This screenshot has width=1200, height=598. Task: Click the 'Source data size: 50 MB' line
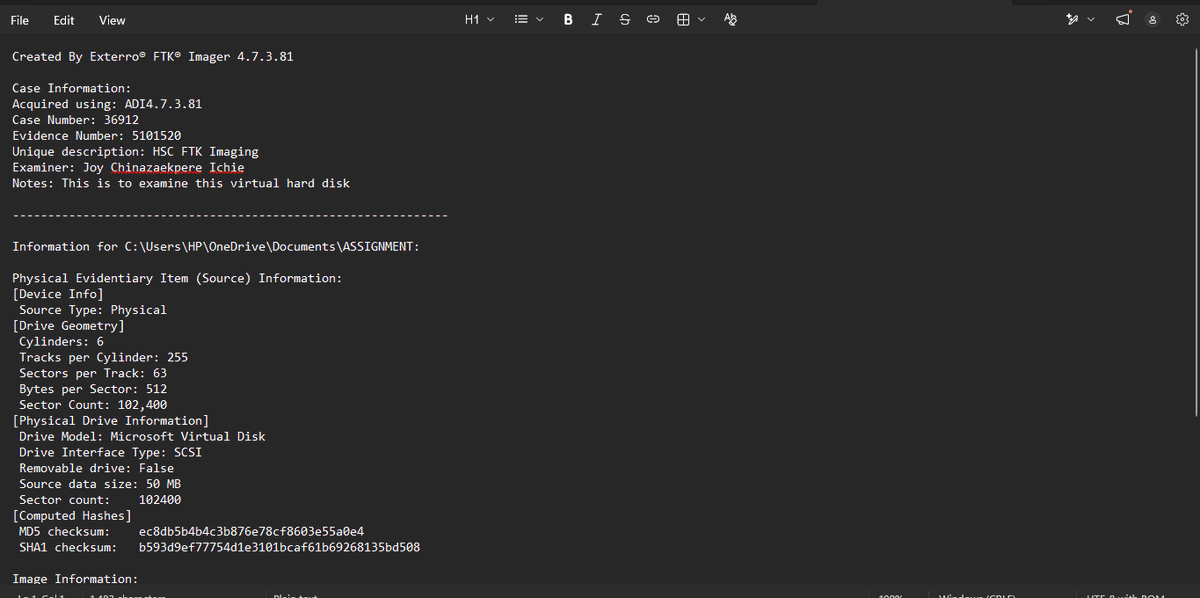coord(100,484)
